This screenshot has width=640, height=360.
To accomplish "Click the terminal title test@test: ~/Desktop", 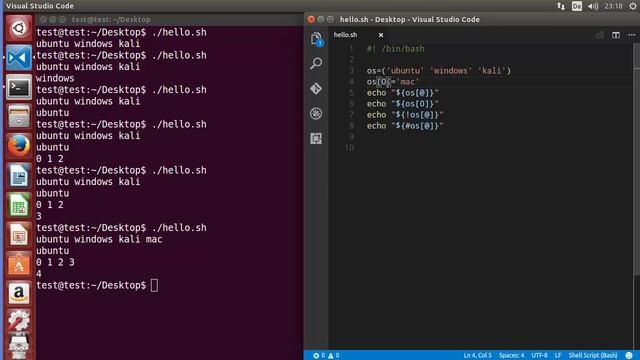I will pos(111,19).
